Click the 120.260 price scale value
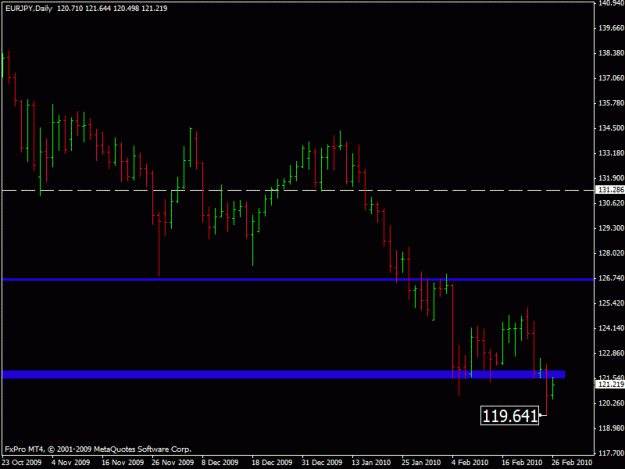The image size is (625, 469). click(x=611, y=403)
